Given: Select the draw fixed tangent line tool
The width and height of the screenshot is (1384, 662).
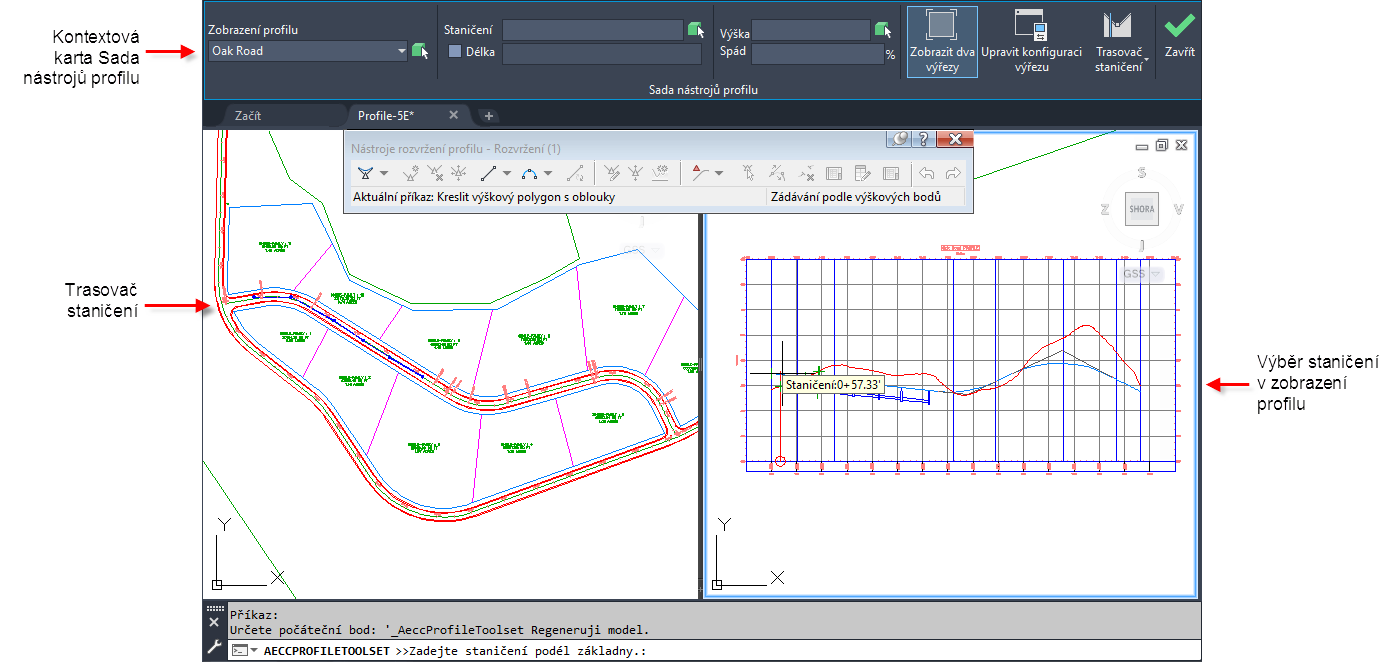Looking at the screenshot, I should coord(489,173).
